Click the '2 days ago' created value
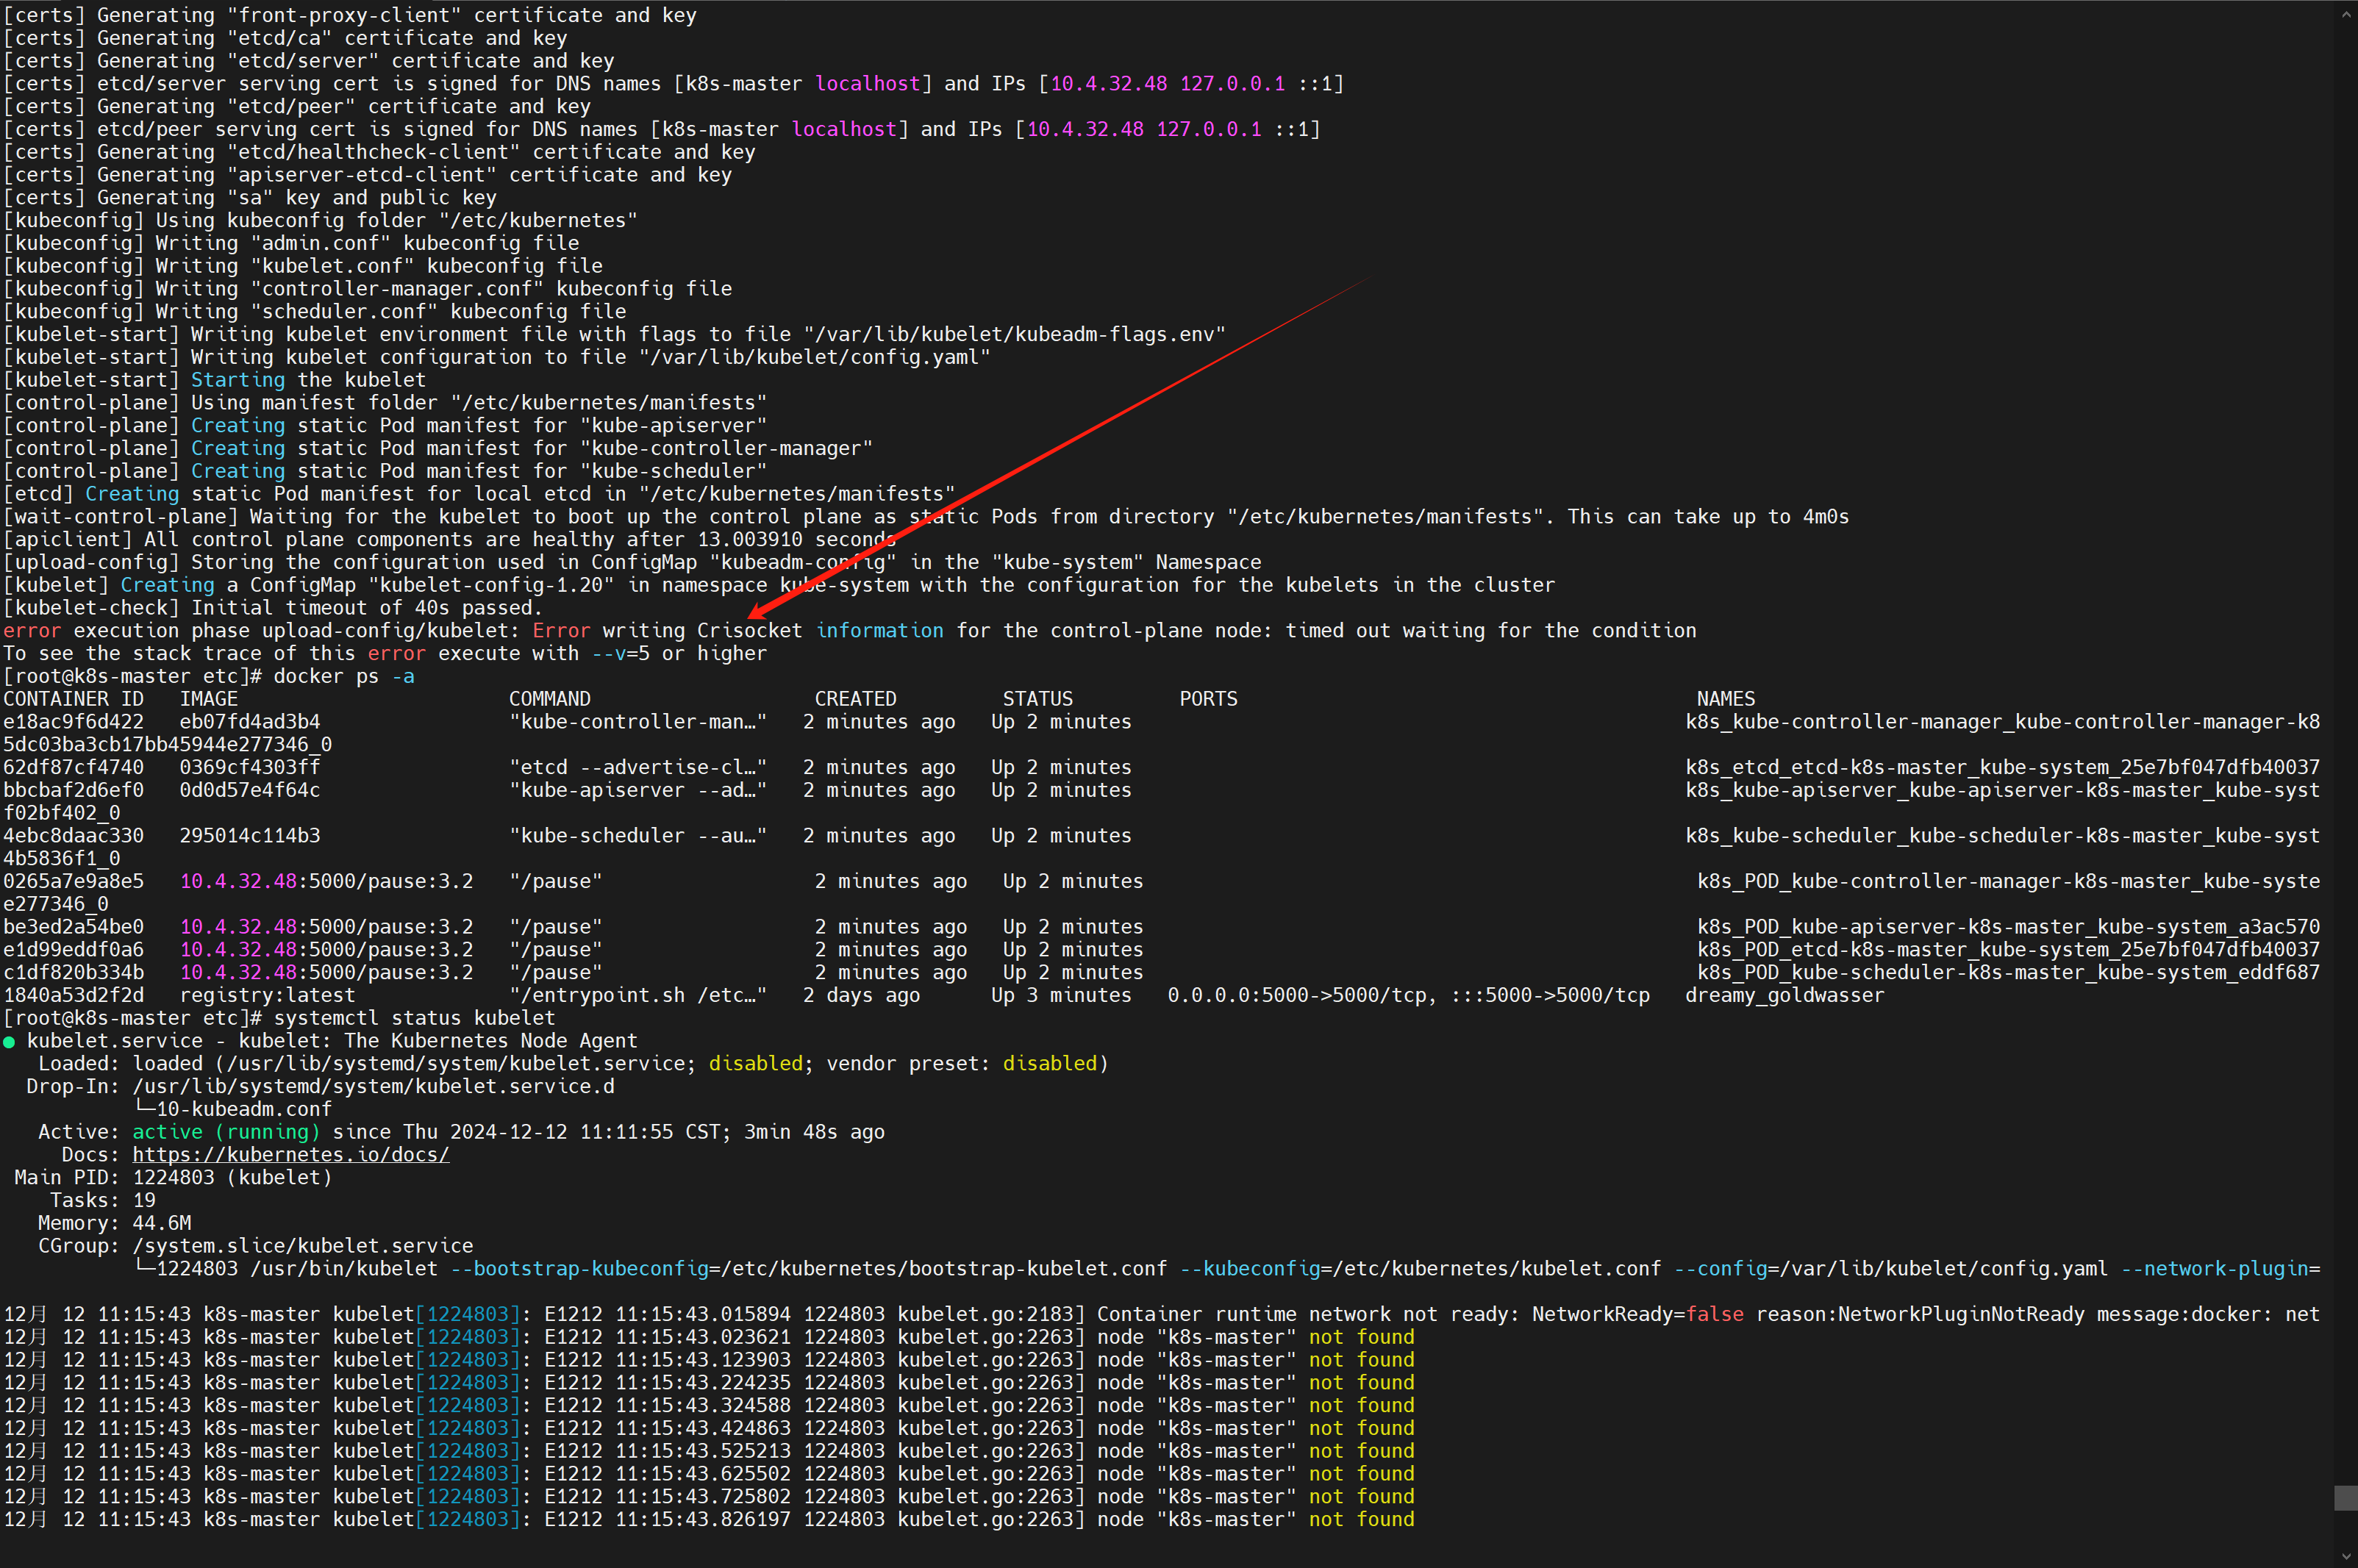2358x1568 pixels. click(861, 996)
